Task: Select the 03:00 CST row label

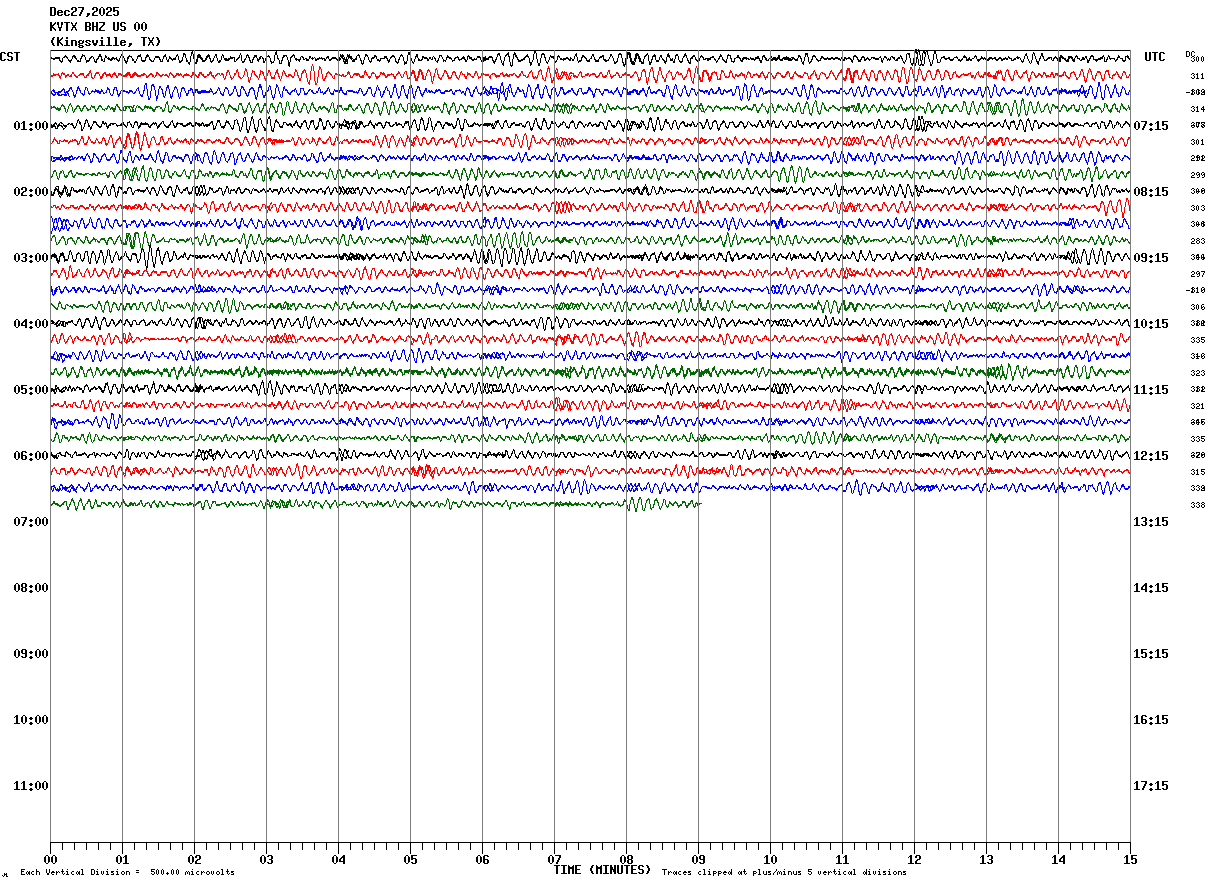Action: [x=30, y=258]
